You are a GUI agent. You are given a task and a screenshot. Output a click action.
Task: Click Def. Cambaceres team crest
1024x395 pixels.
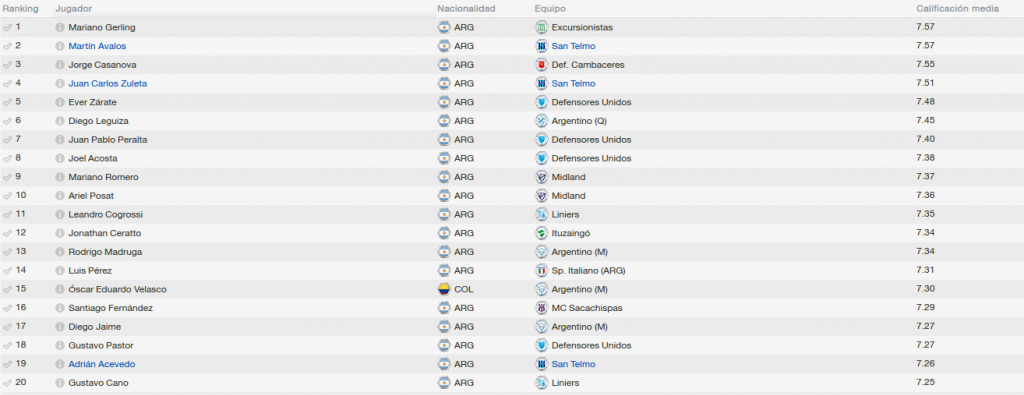click(x=541, y=65)
